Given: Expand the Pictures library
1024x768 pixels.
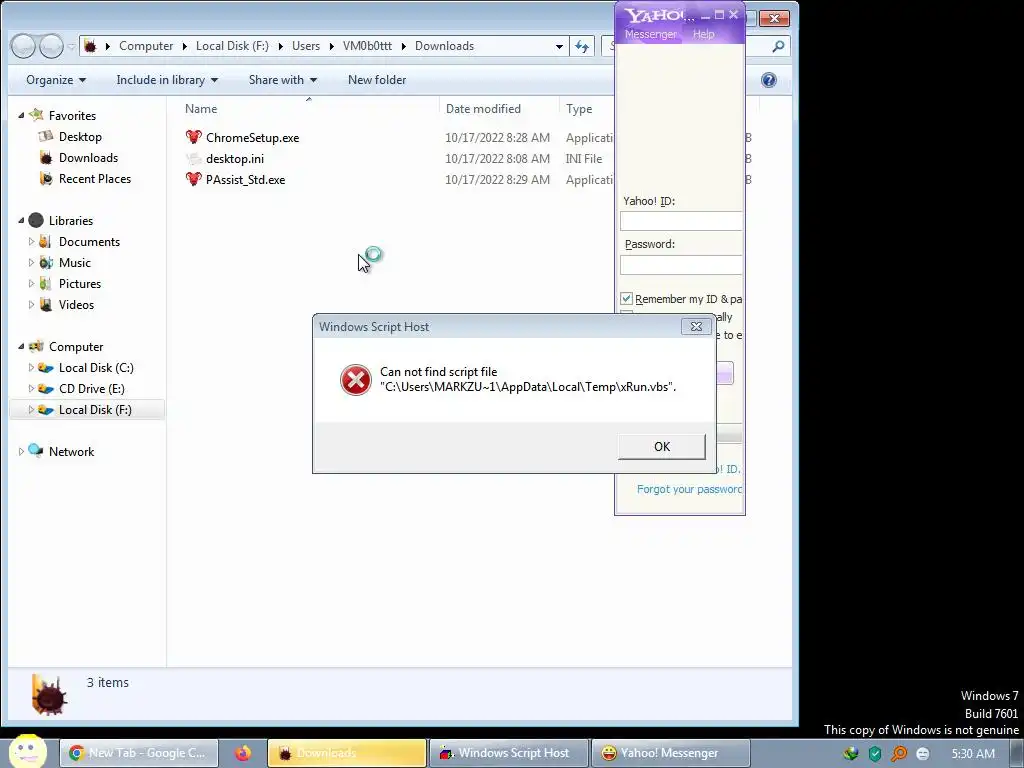Looking at the screenshot, I should click(31, 283).
